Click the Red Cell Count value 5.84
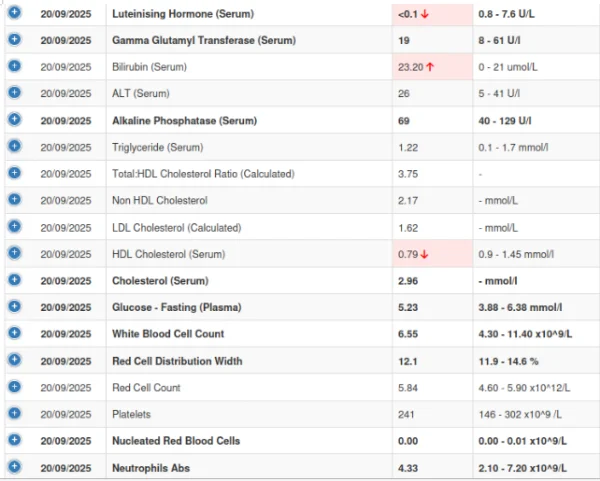The height and width of the screenshot is (481, 600). pyautogui.click(x=409, y=388)
